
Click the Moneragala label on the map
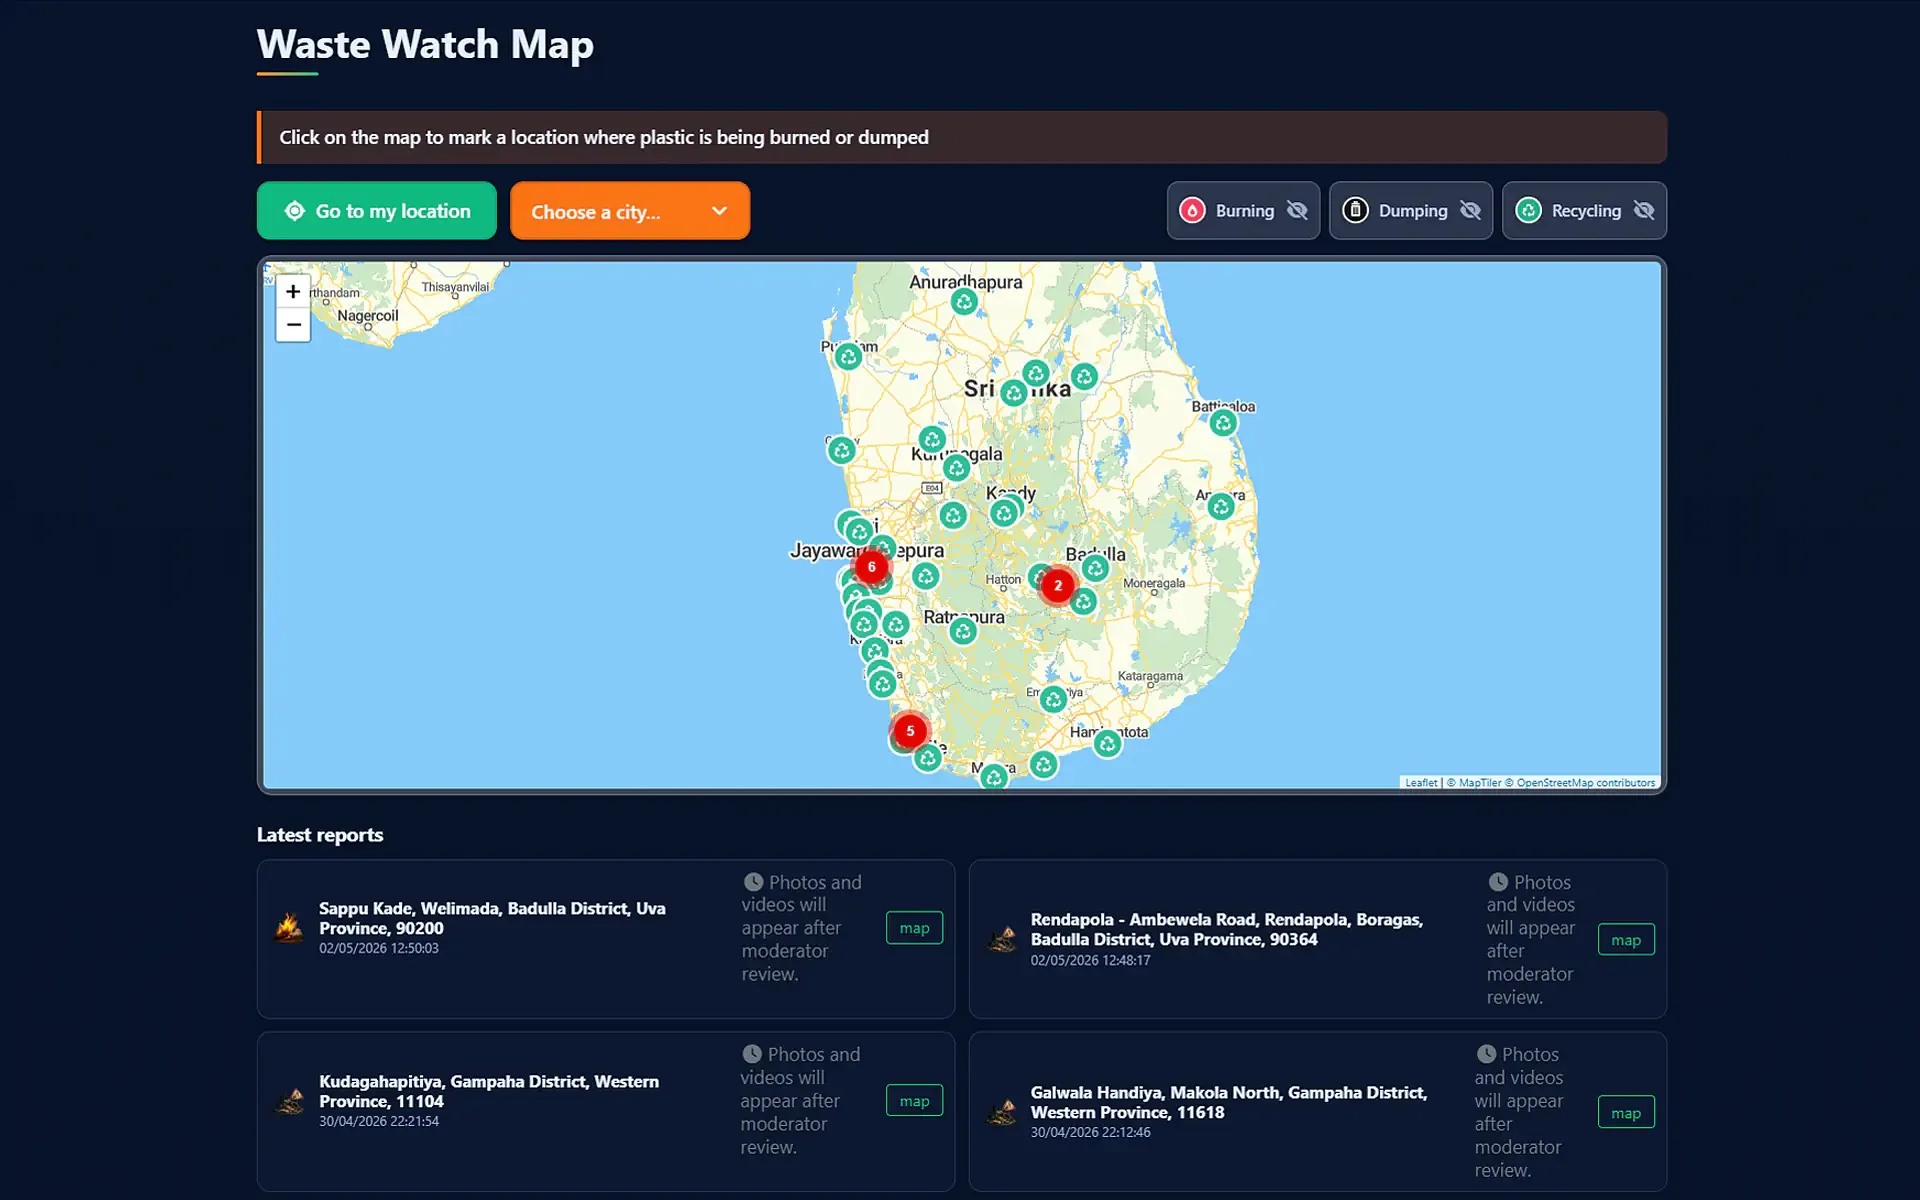[x=1154, y=583]
